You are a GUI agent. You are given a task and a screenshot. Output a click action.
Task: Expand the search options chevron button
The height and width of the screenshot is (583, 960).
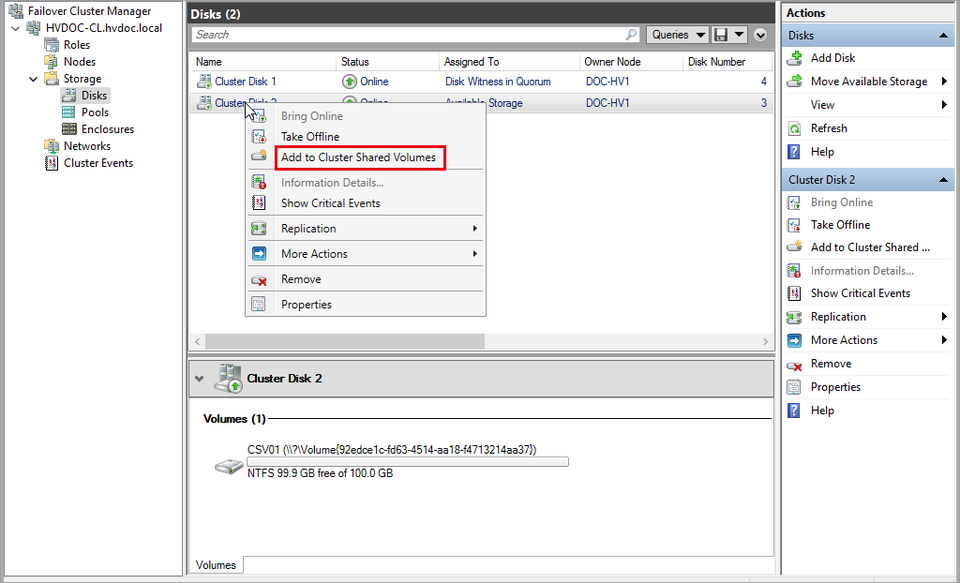(760, 35)
